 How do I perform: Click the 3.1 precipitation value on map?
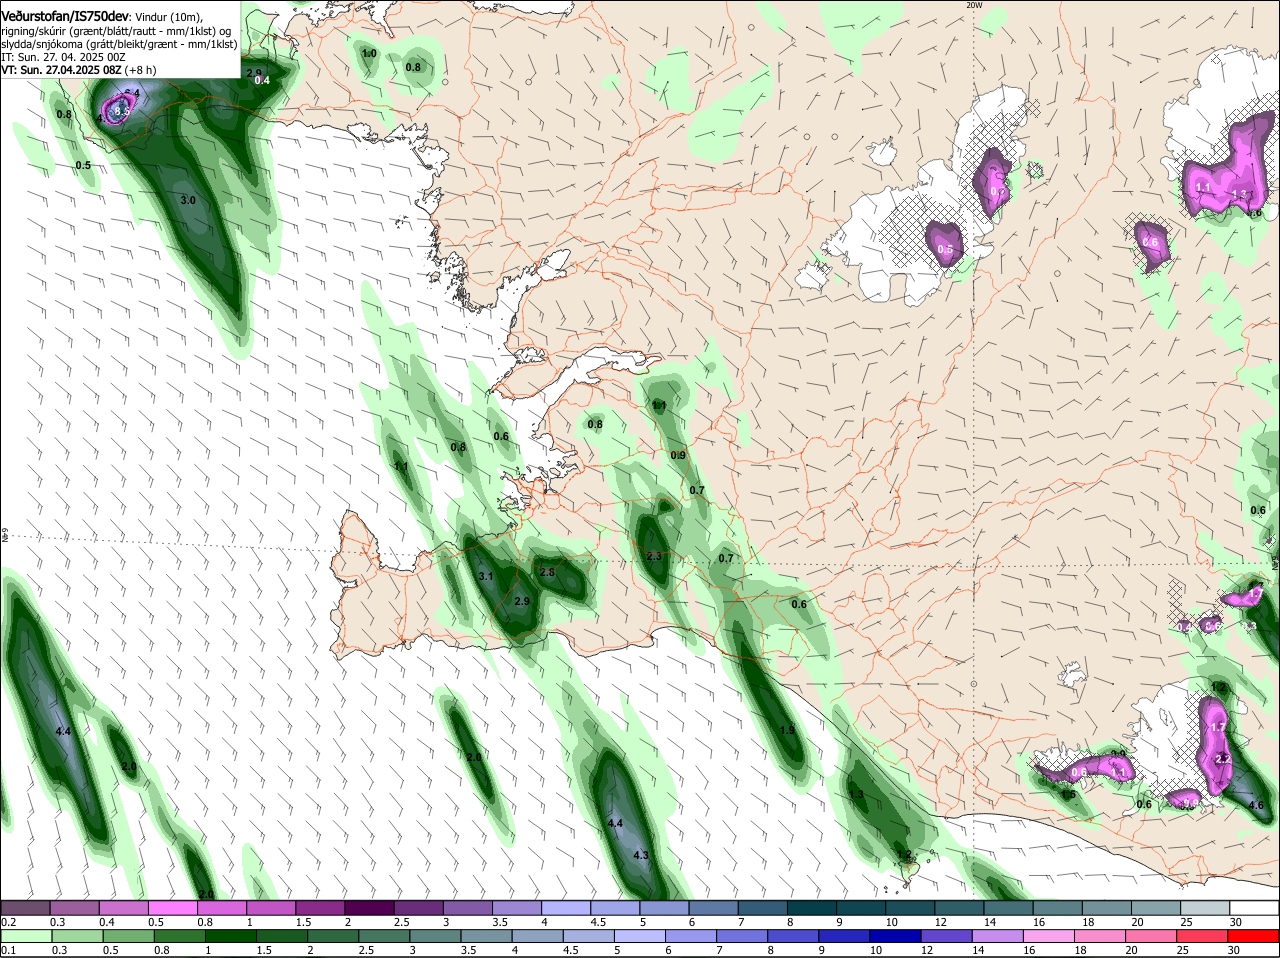tap(487, 577)
